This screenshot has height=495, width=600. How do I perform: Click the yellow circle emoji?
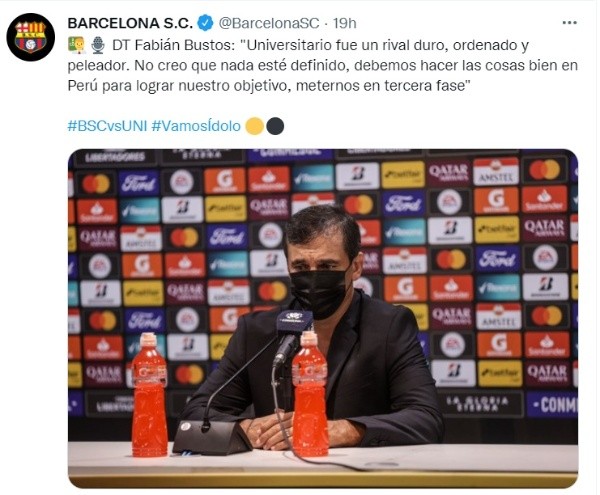254,126
